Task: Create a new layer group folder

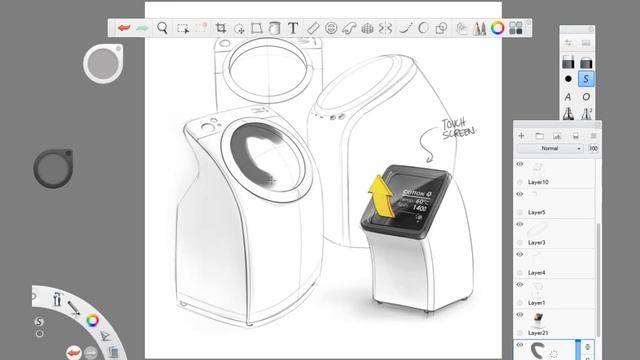Action: click(x=540, y=136)
